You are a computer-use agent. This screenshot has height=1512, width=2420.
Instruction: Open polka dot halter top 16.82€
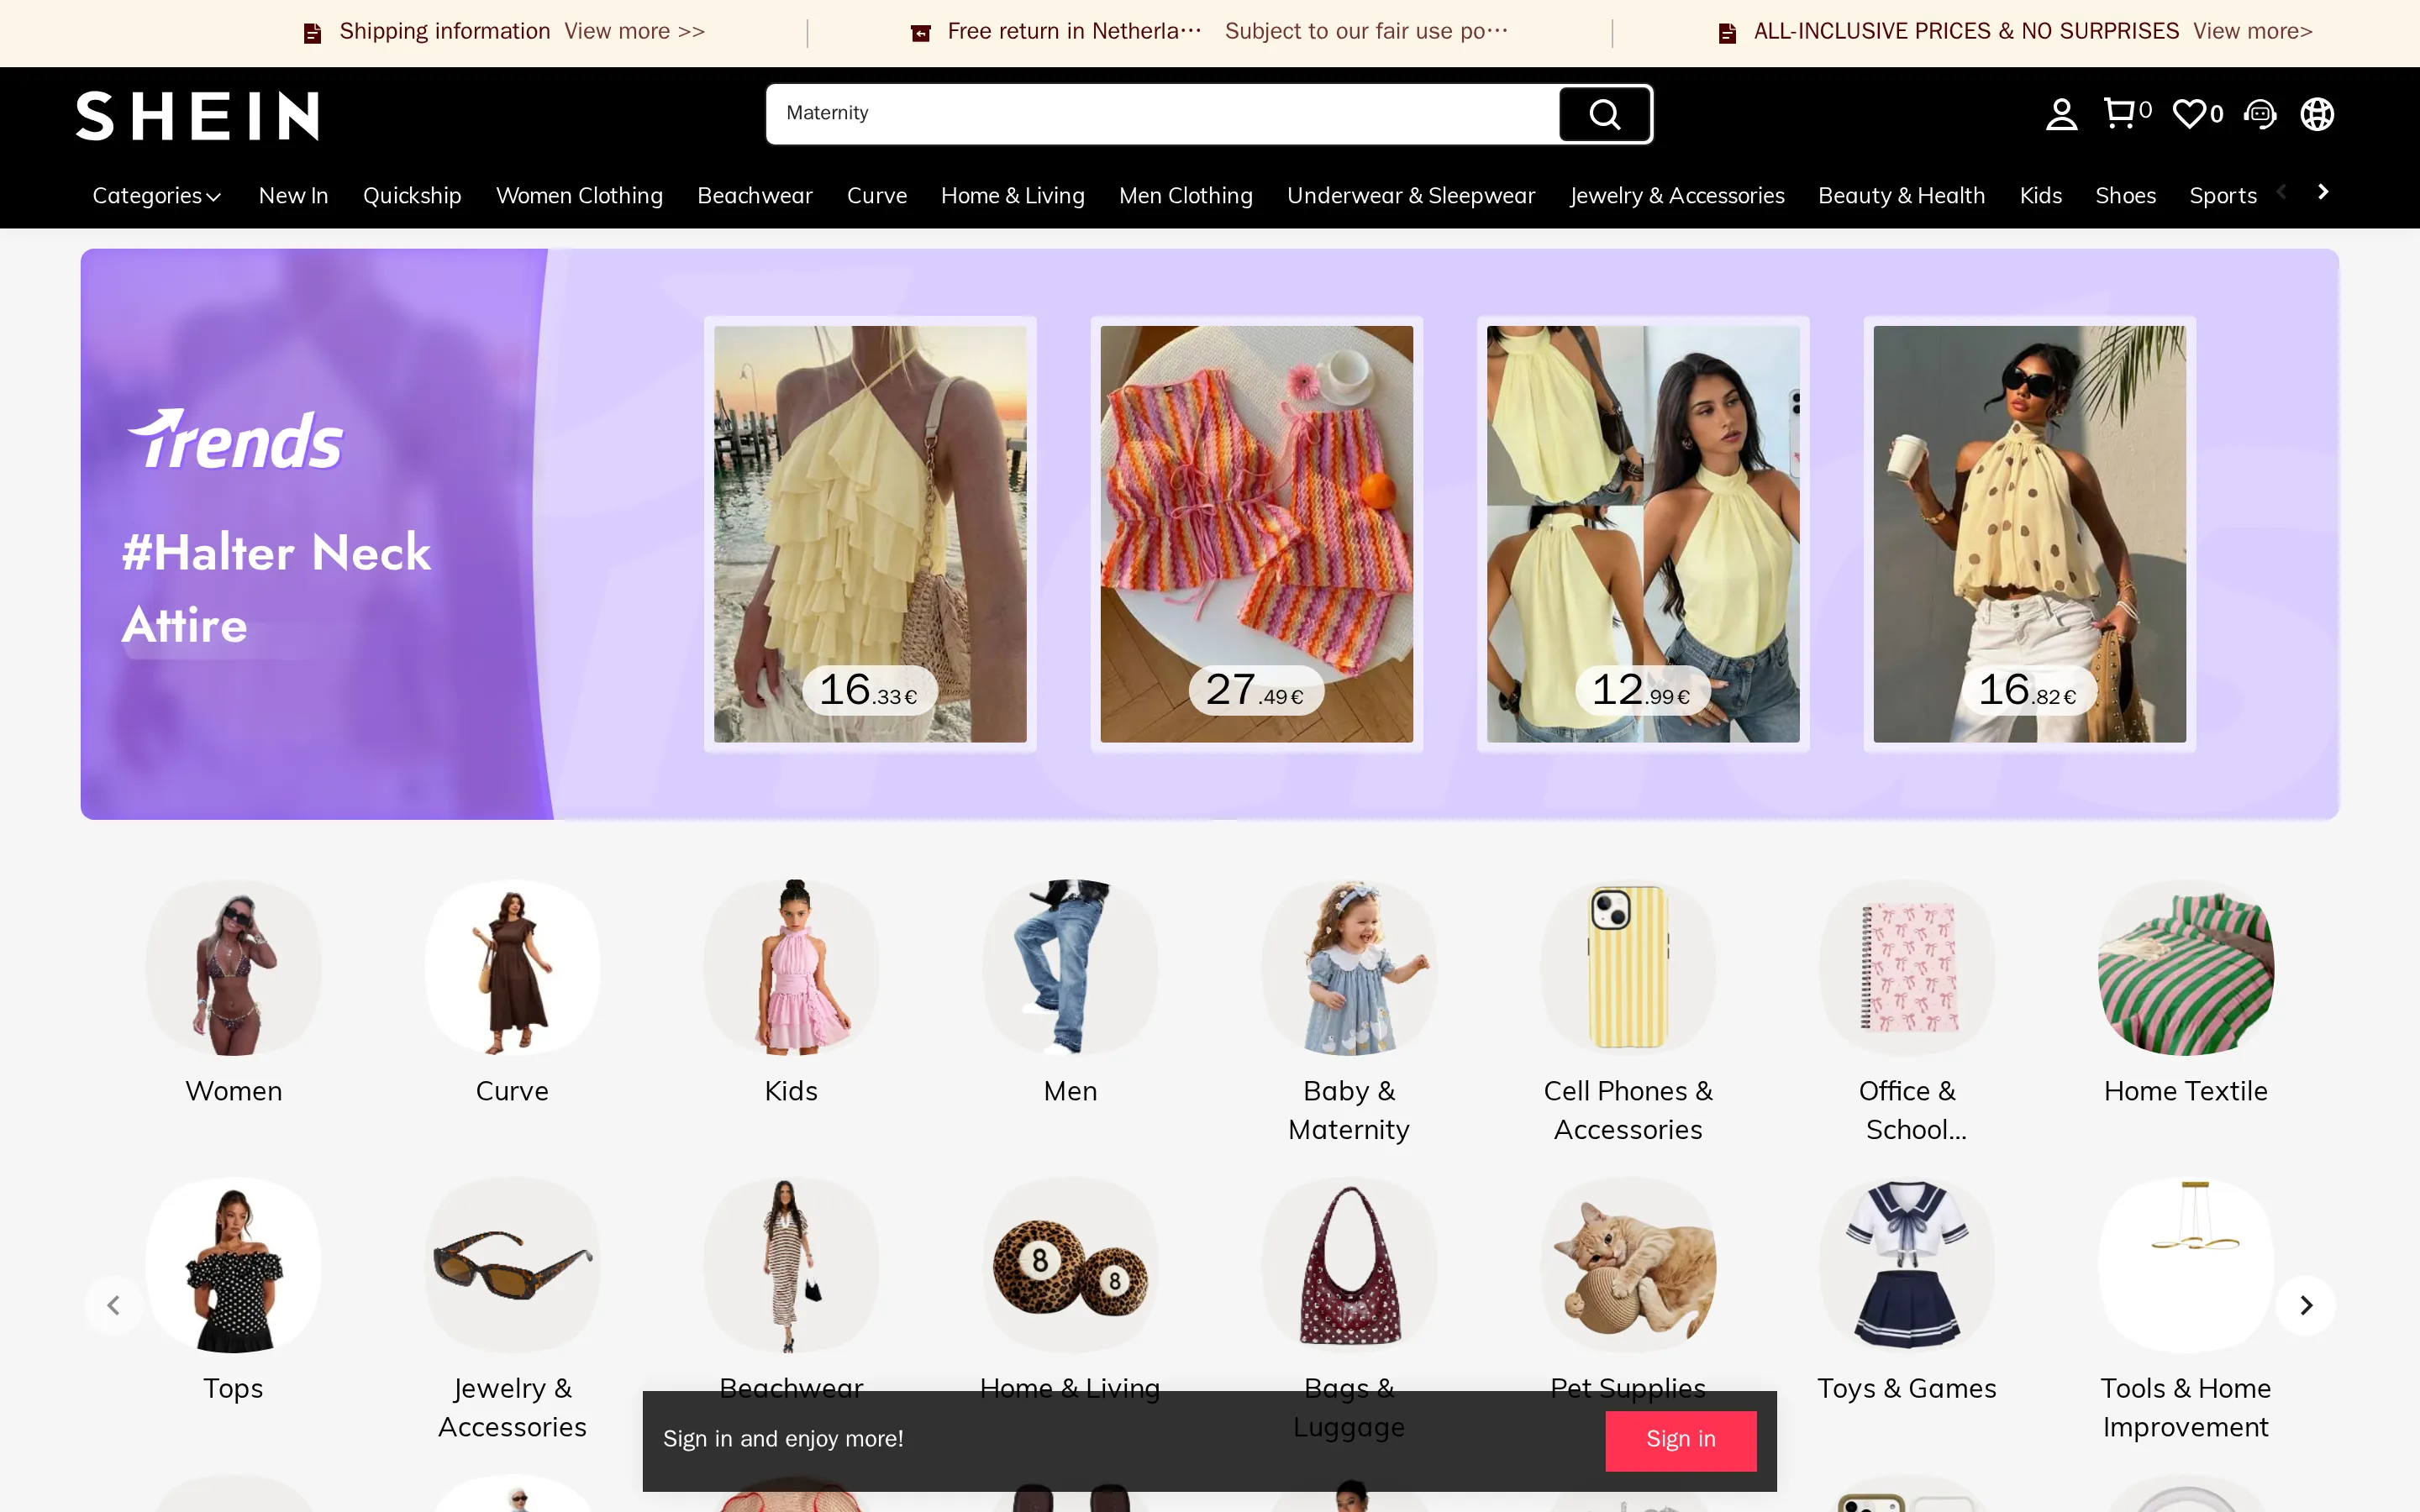pos(2030,534)
